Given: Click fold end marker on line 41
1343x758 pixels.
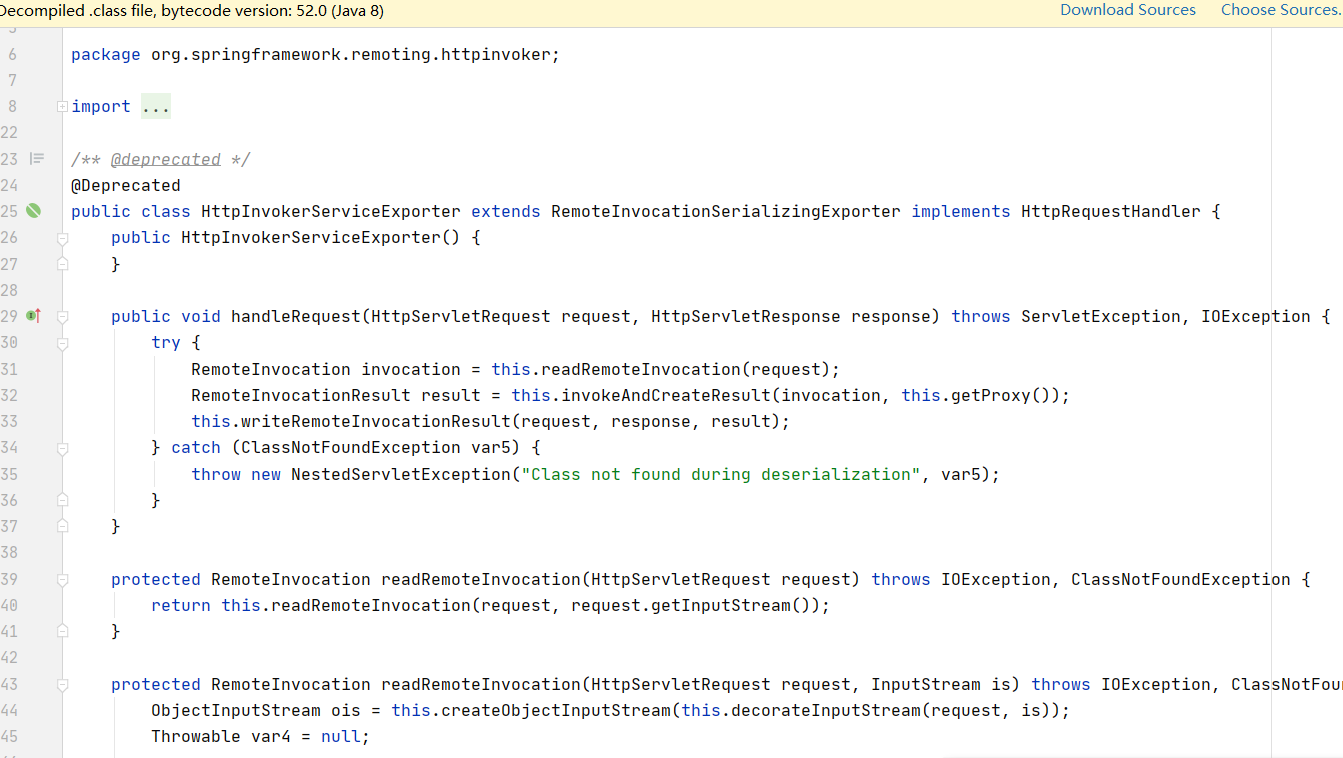Looking at the screenshot, I should (x=62, y=632).
